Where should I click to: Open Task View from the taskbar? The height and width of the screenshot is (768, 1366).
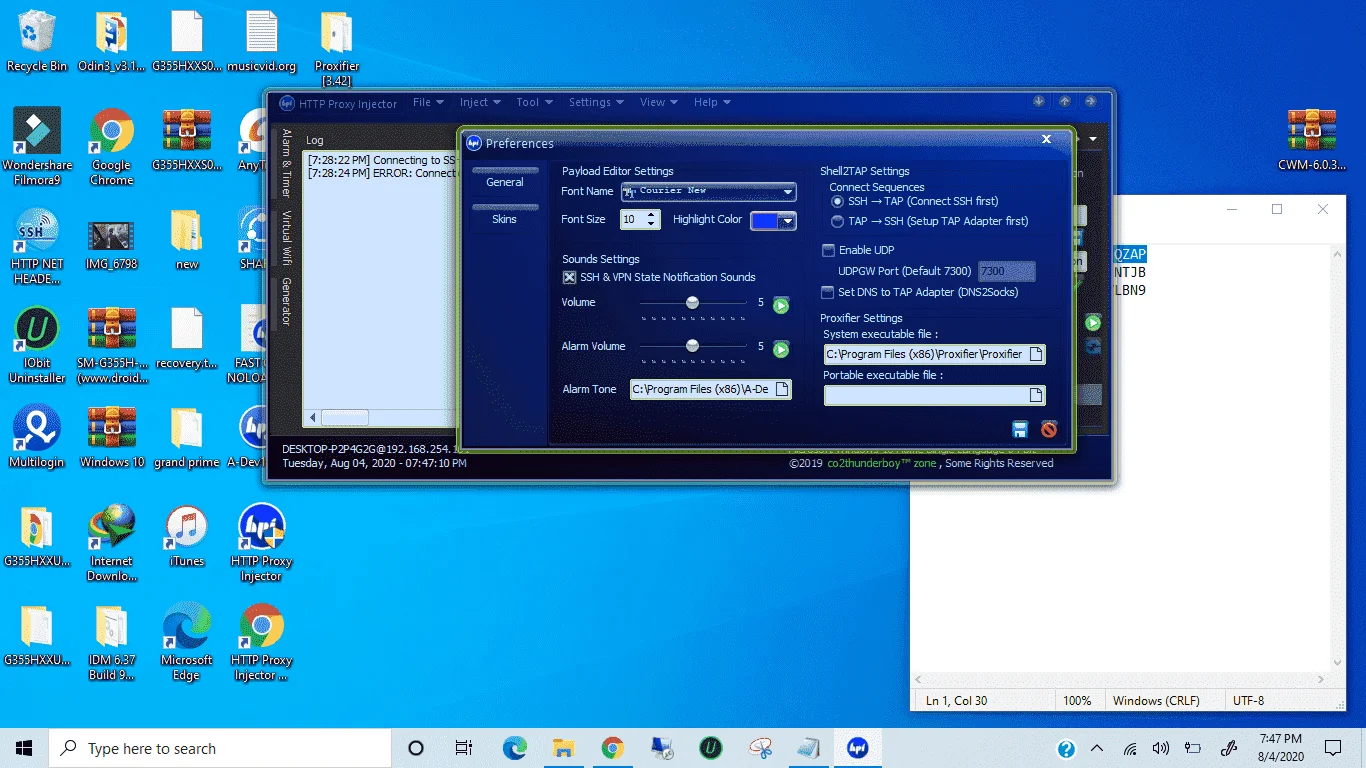pos(464,748)
